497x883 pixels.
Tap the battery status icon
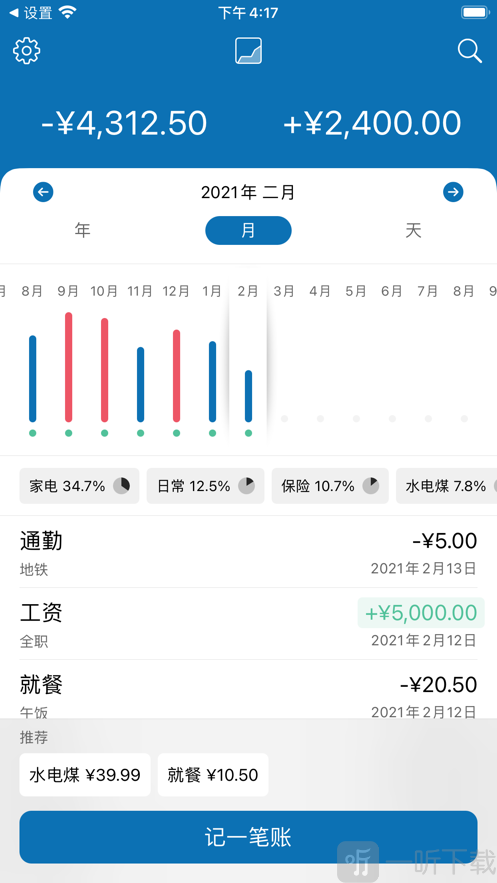coord(474,12)
